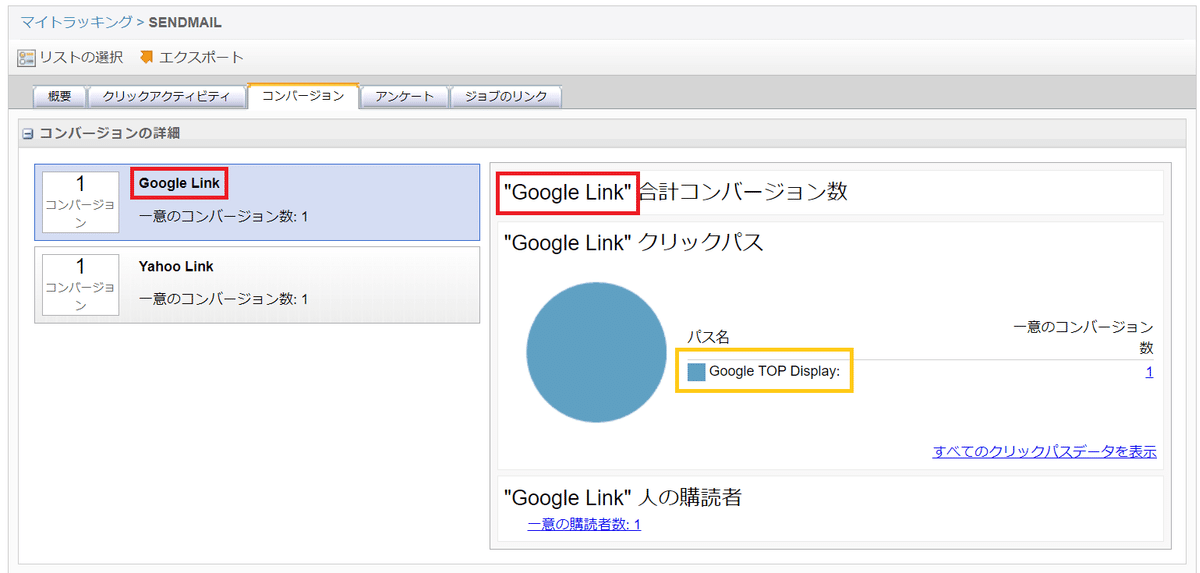The image size is (1200, 573).
Task: Click "Google Link" 人の購読者 heading
Action: pos(622,497)
